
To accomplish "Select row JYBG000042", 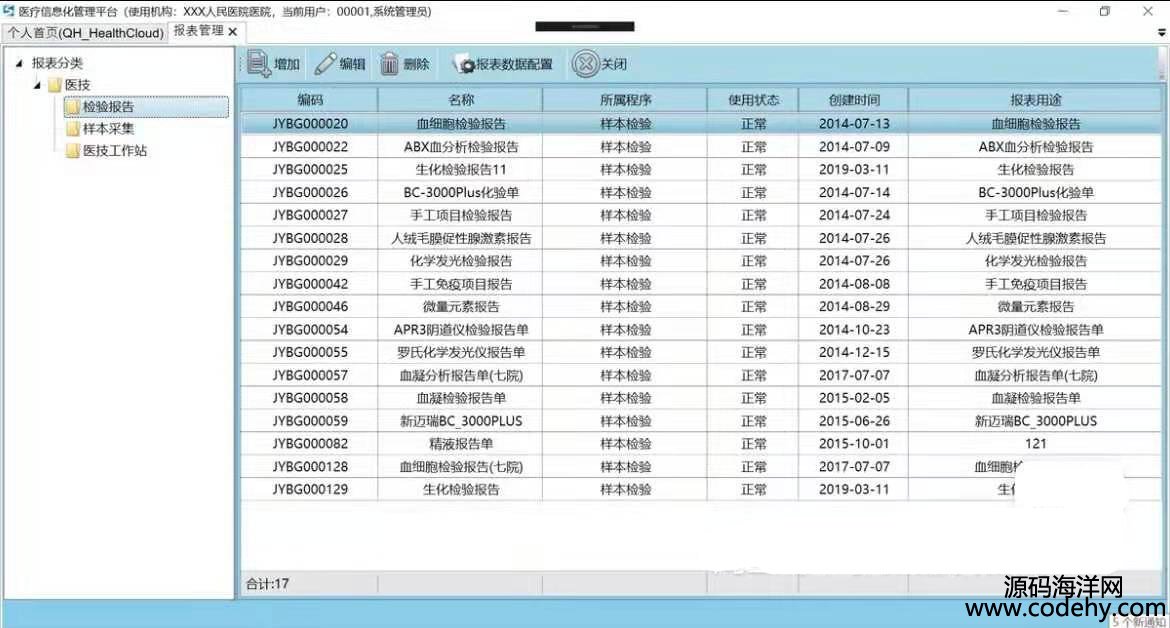I will pyautogui.click(x=701, y=283).
